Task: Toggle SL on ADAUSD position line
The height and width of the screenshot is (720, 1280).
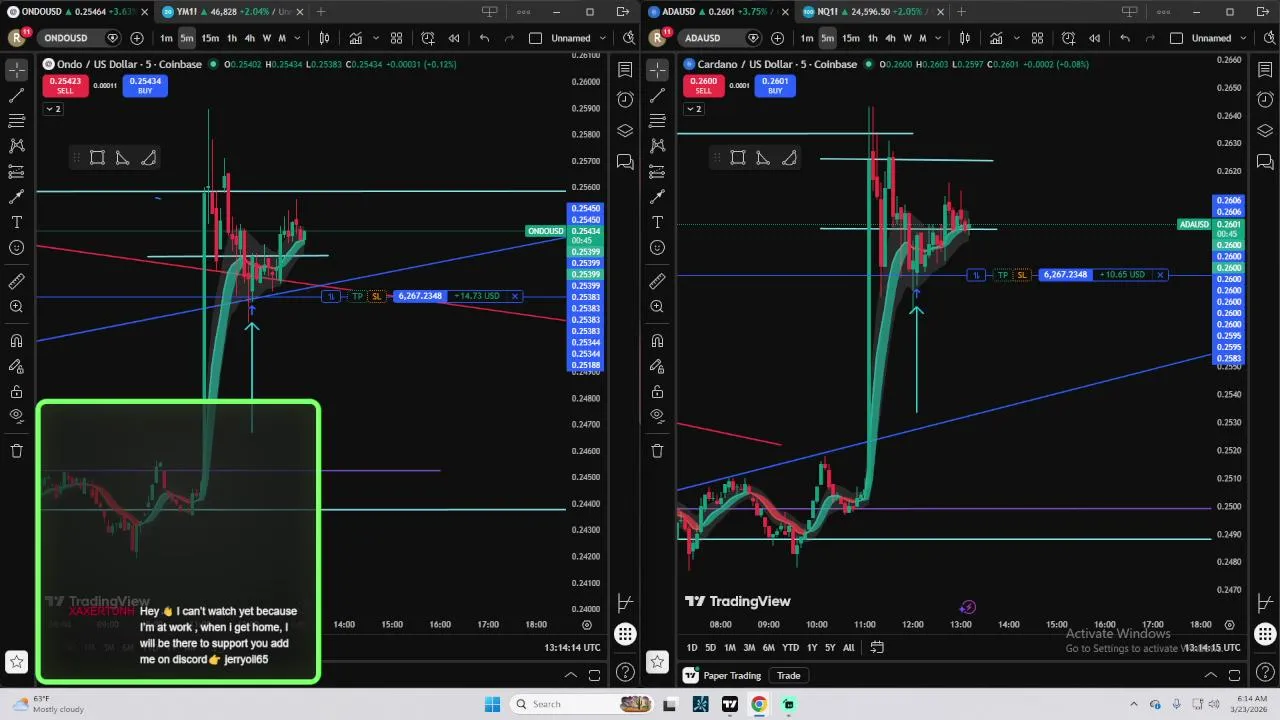Action: coord(1021,275)
